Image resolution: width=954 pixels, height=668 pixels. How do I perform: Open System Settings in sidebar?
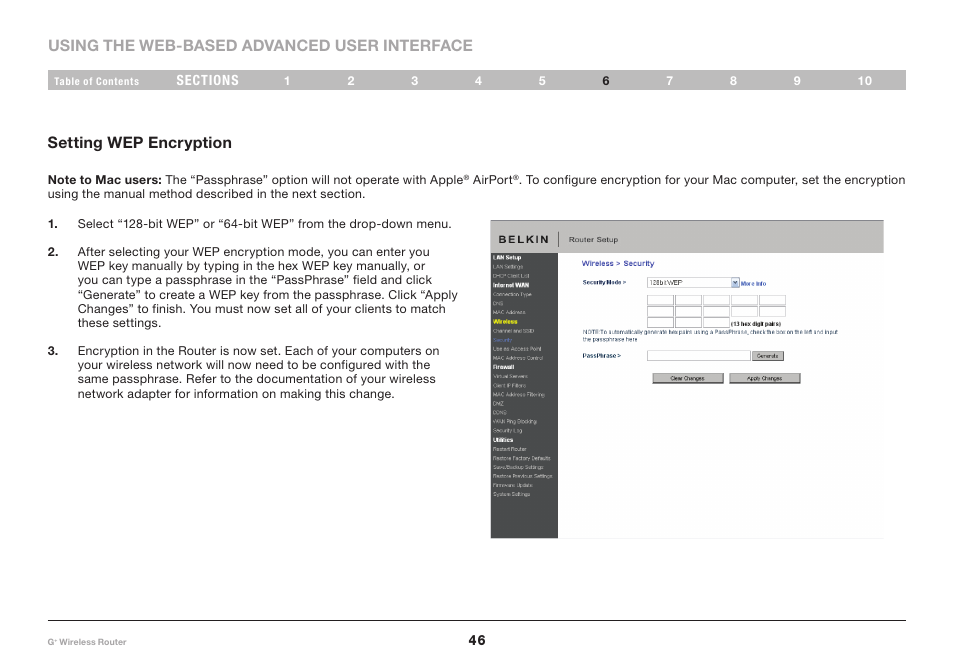[511, 495]
